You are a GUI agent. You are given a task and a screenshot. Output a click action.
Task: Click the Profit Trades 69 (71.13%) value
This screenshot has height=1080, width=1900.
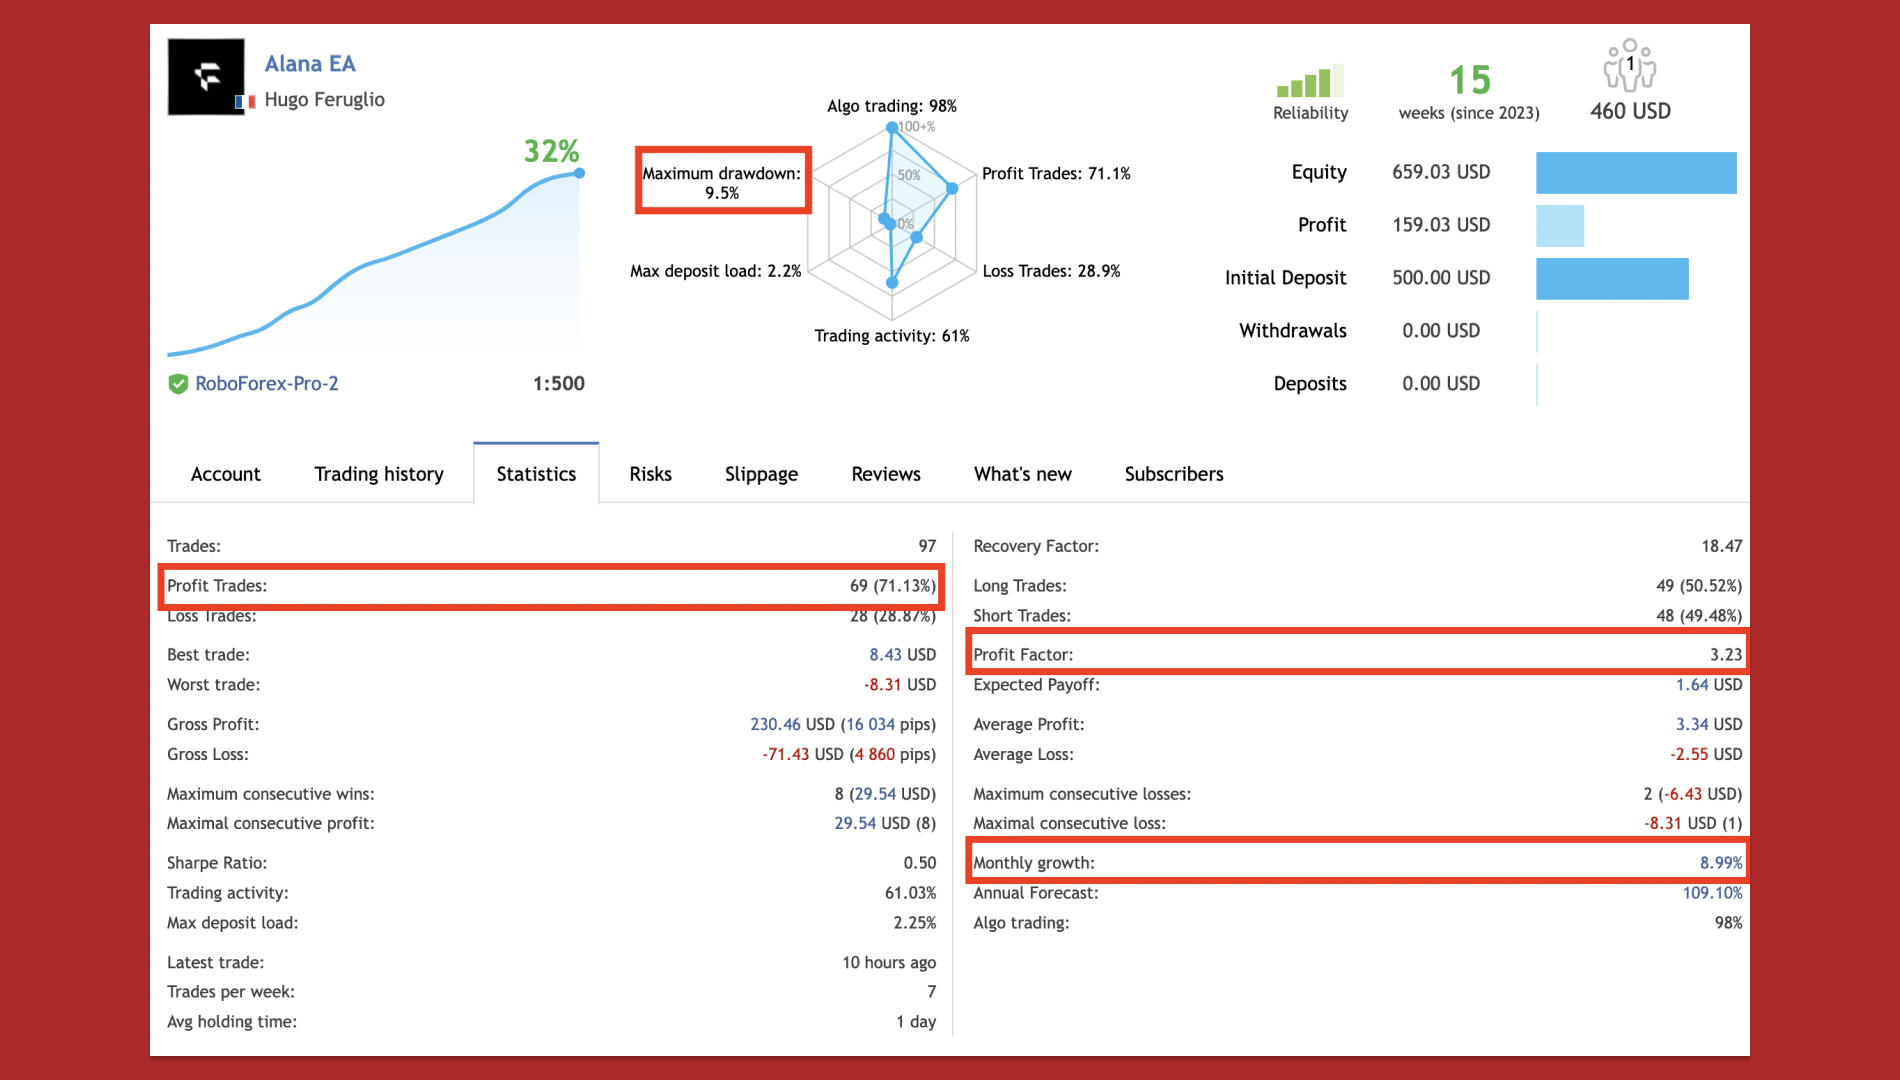coord(893,586)
